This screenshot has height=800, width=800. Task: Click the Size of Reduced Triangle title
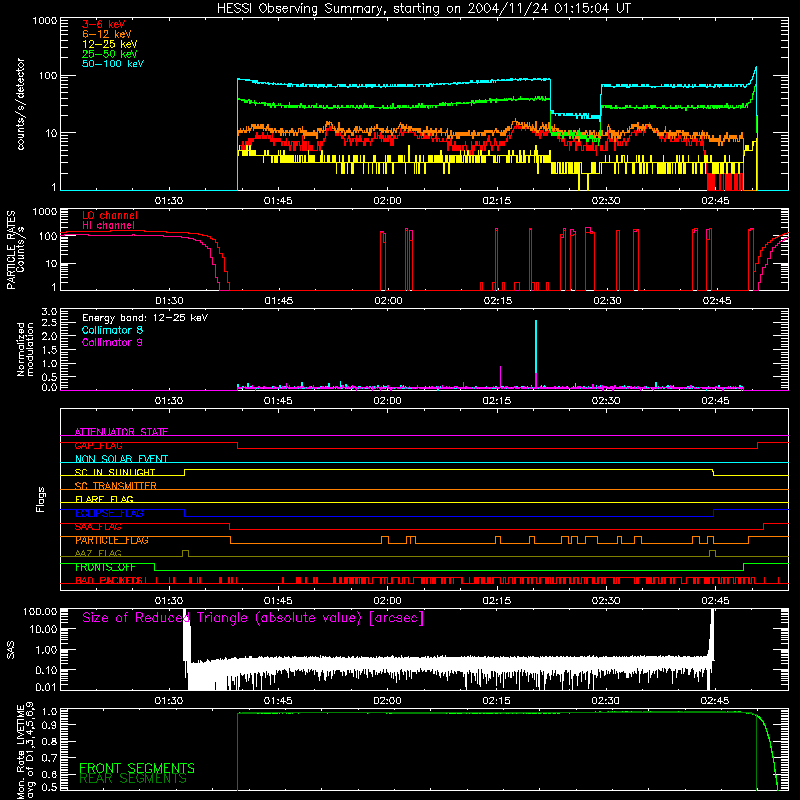(x=253, y=618)
